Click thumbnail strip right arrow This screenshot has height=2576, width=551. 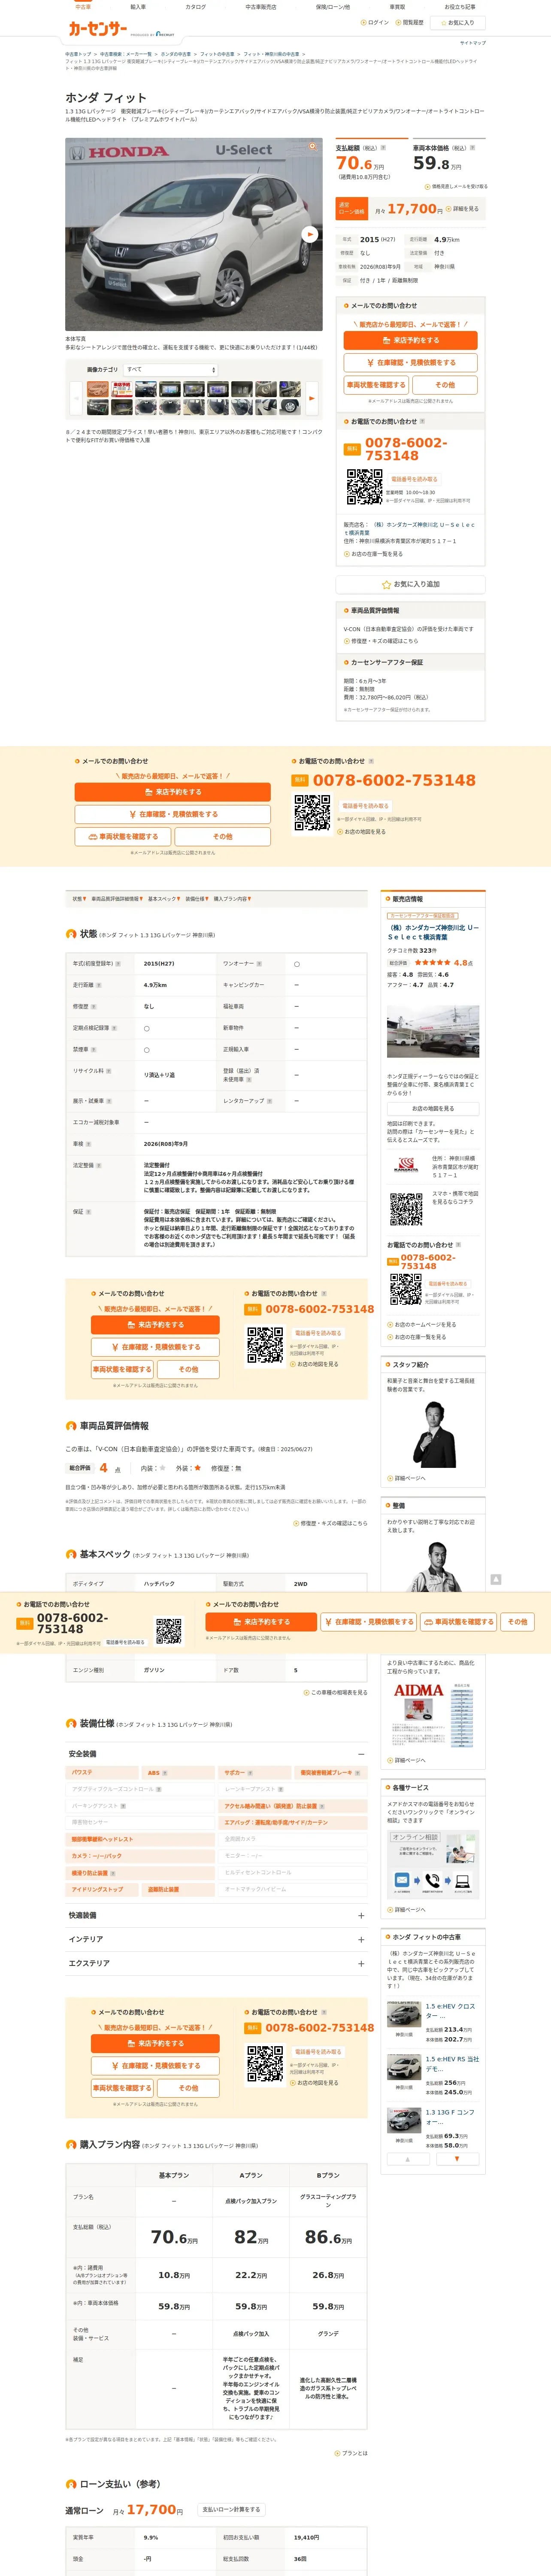tap(311, 398)
